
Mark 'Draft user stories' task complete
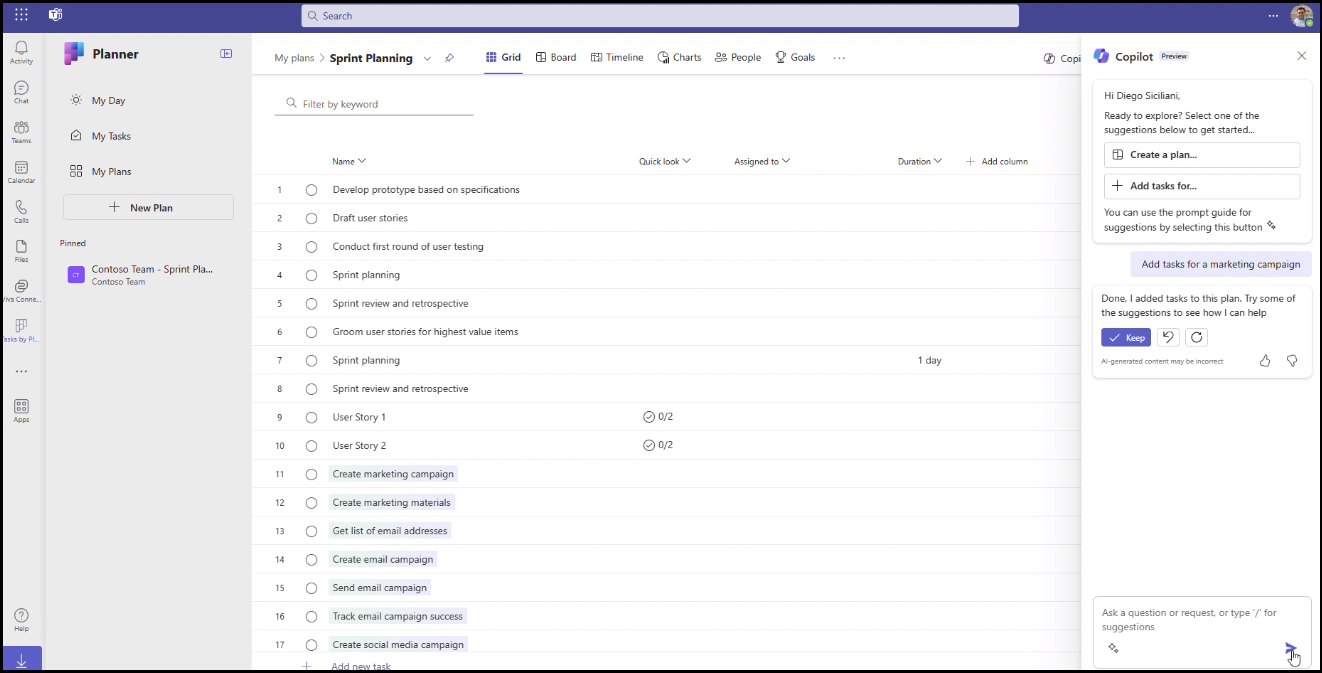click(311, 218)
